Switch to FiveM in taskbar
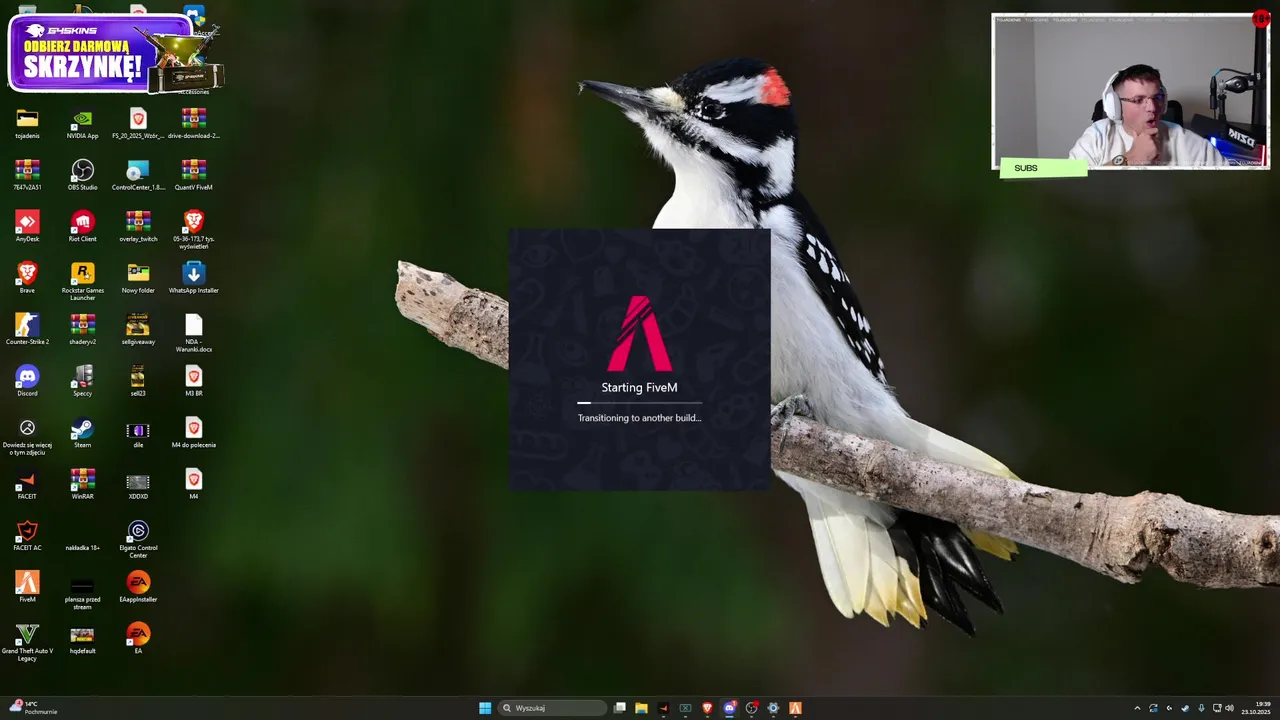 coord(795,708)
